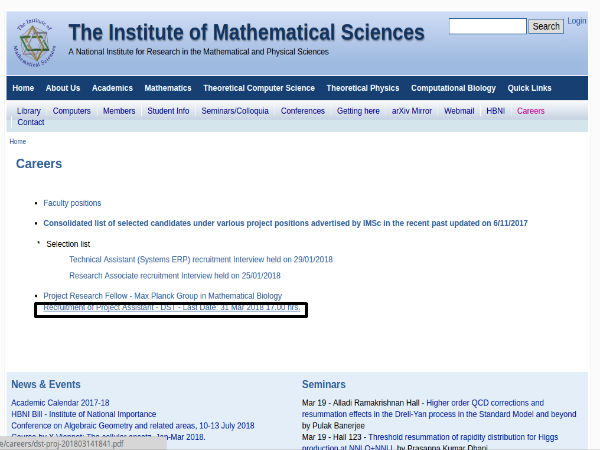
Task: Open Consolidated list of selected candidates link
Action: (x=285, y=223)
